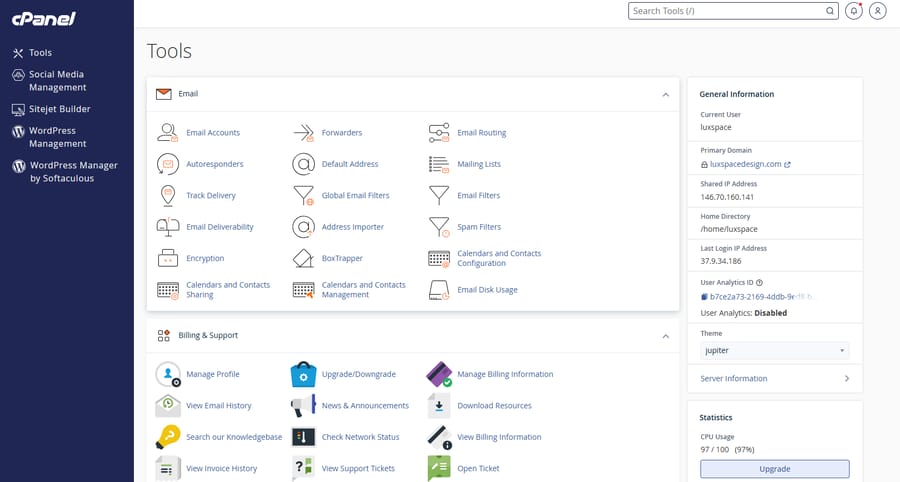Click the Mailing Lists icon
The width and height of the screenshot is (900, 482).
pos(439,164)
